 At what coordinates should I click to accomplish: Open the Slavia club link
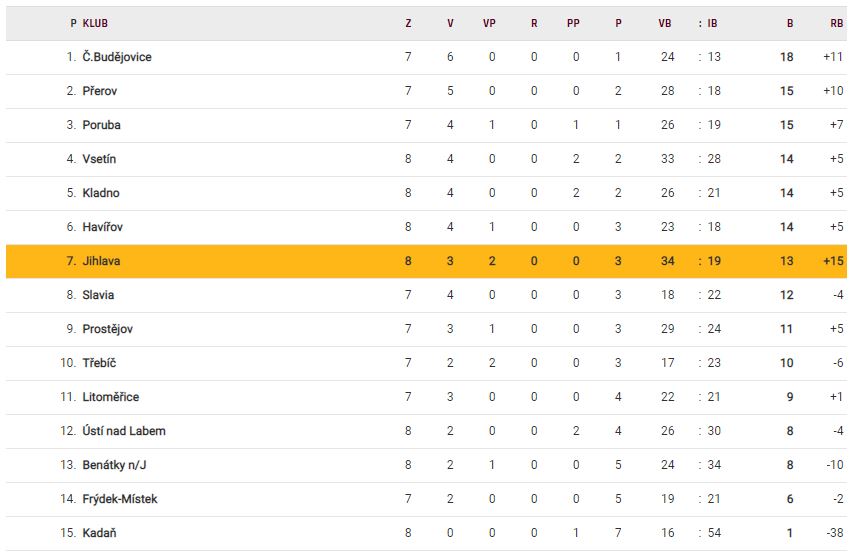click(98, 295)
